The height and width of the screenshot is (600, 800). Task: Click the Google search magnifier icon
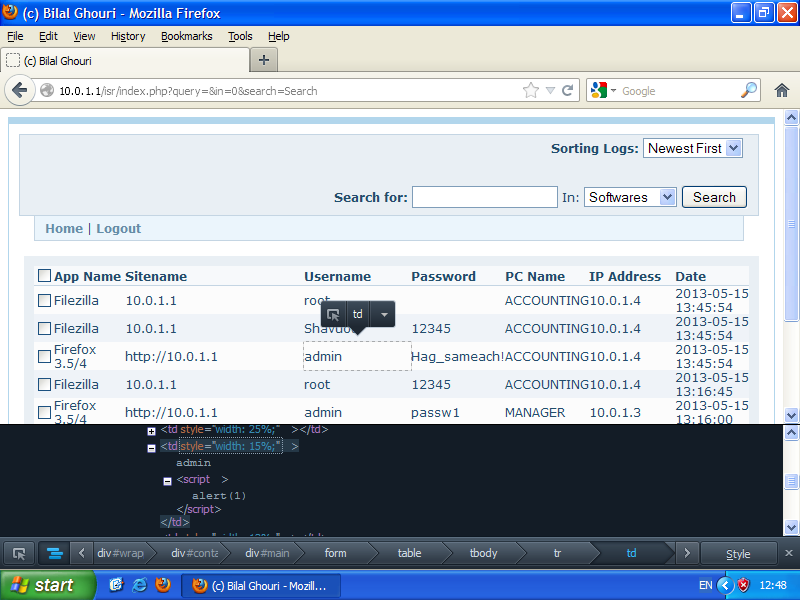(748, 90)
